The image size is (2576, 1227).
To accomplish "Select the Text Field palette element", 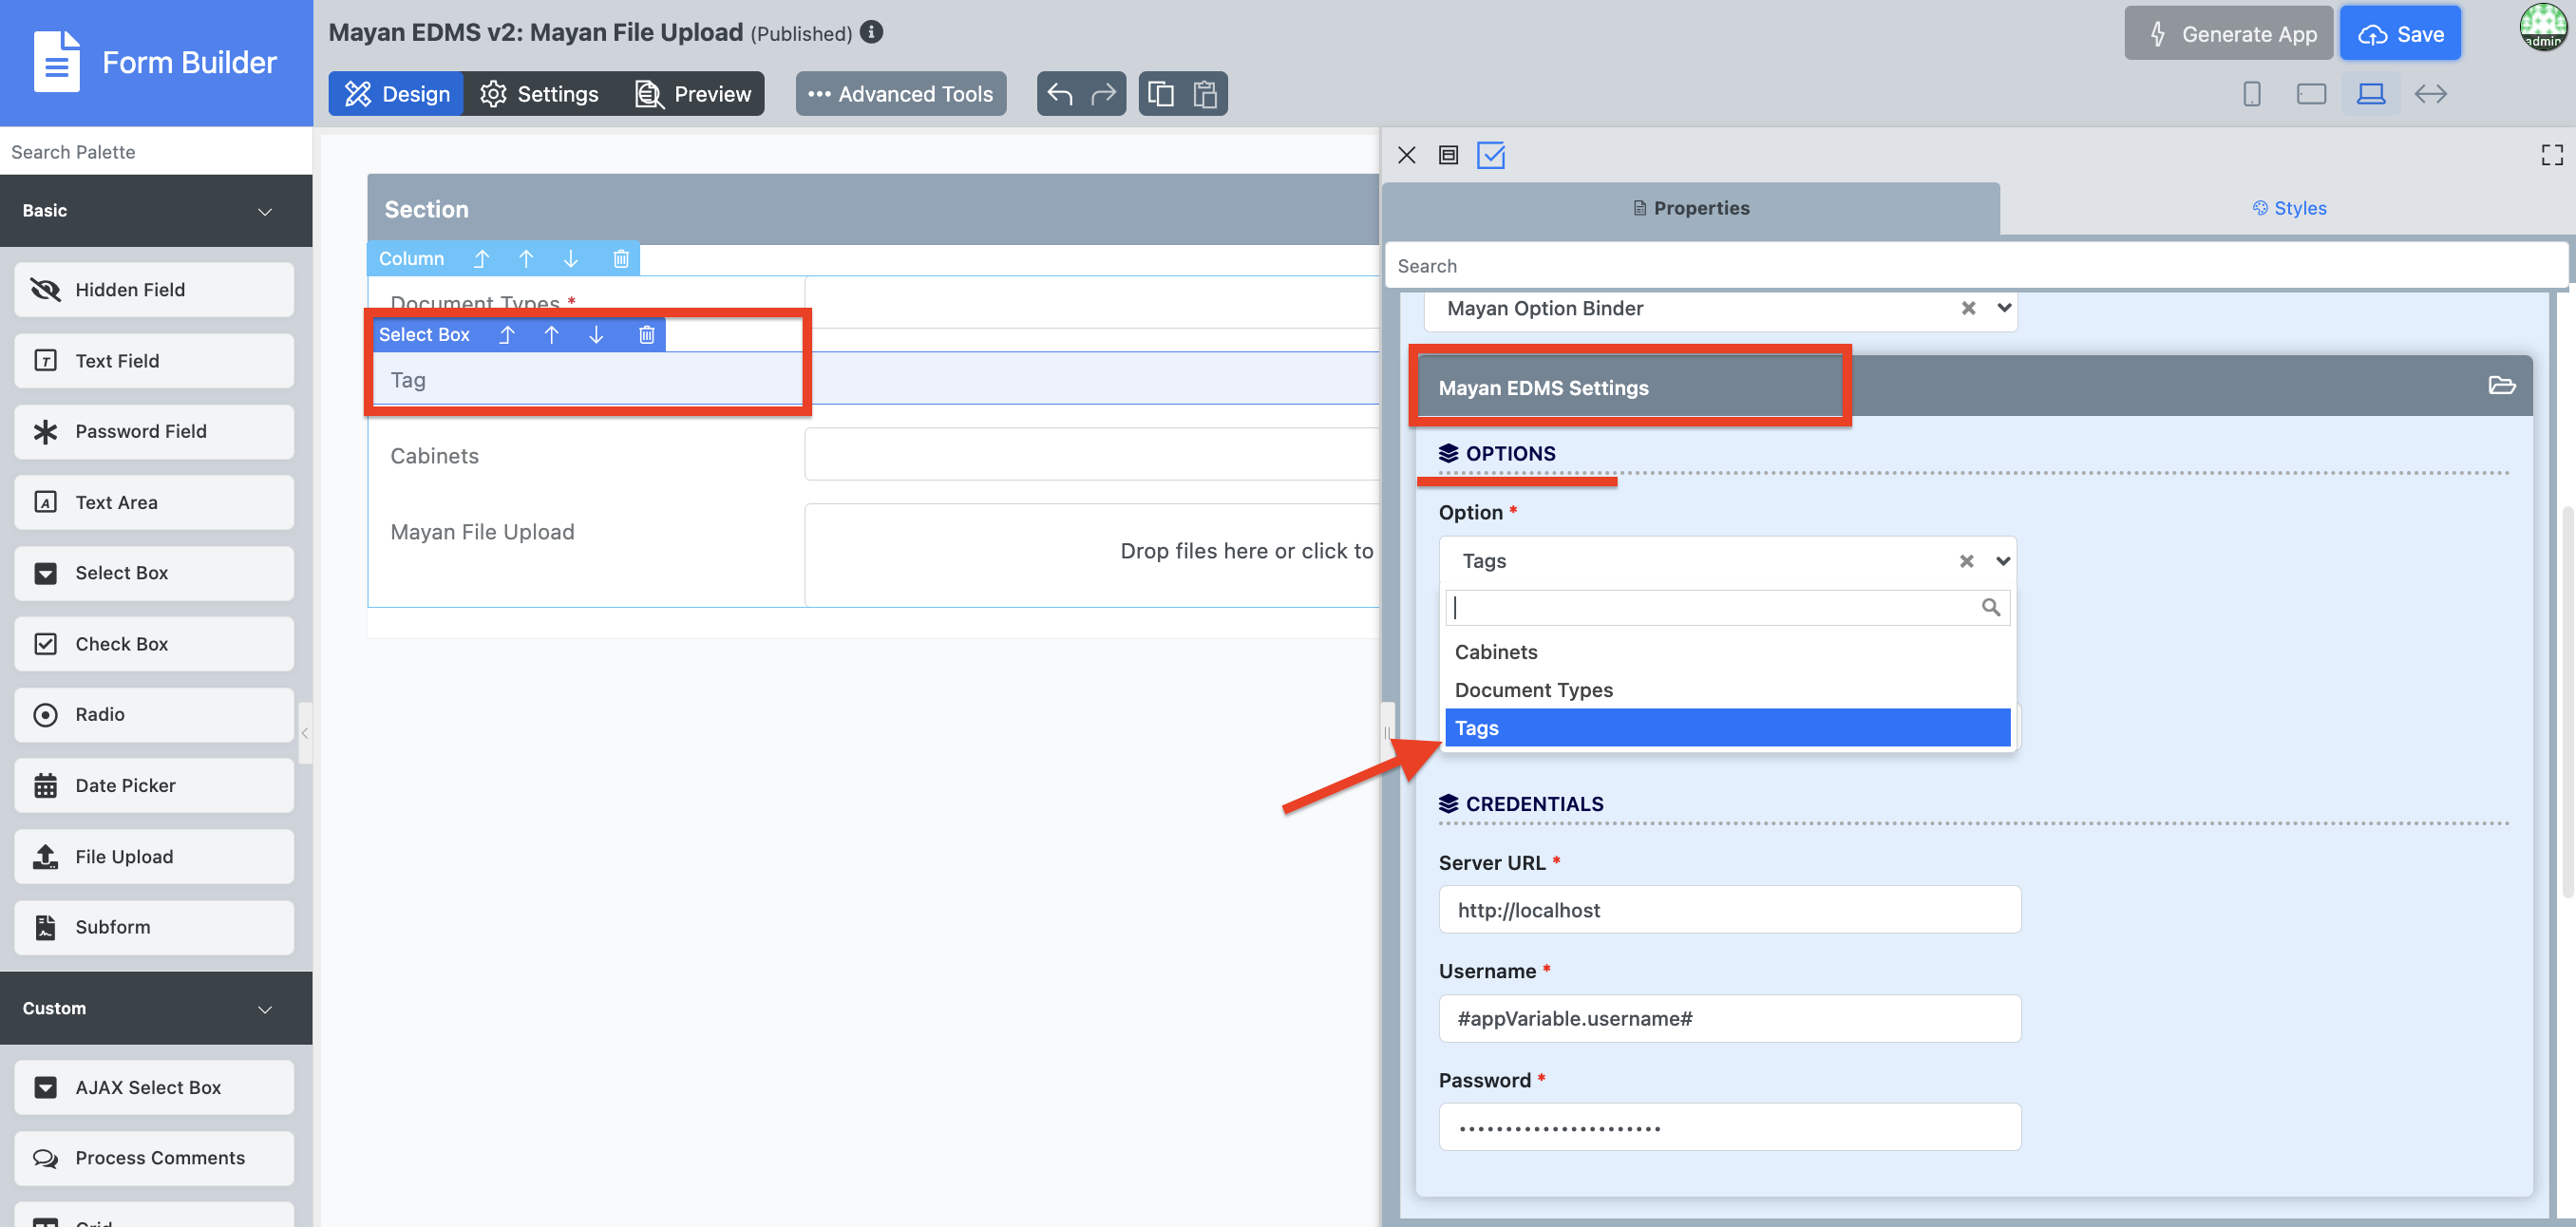I will [x=154, y=361].
